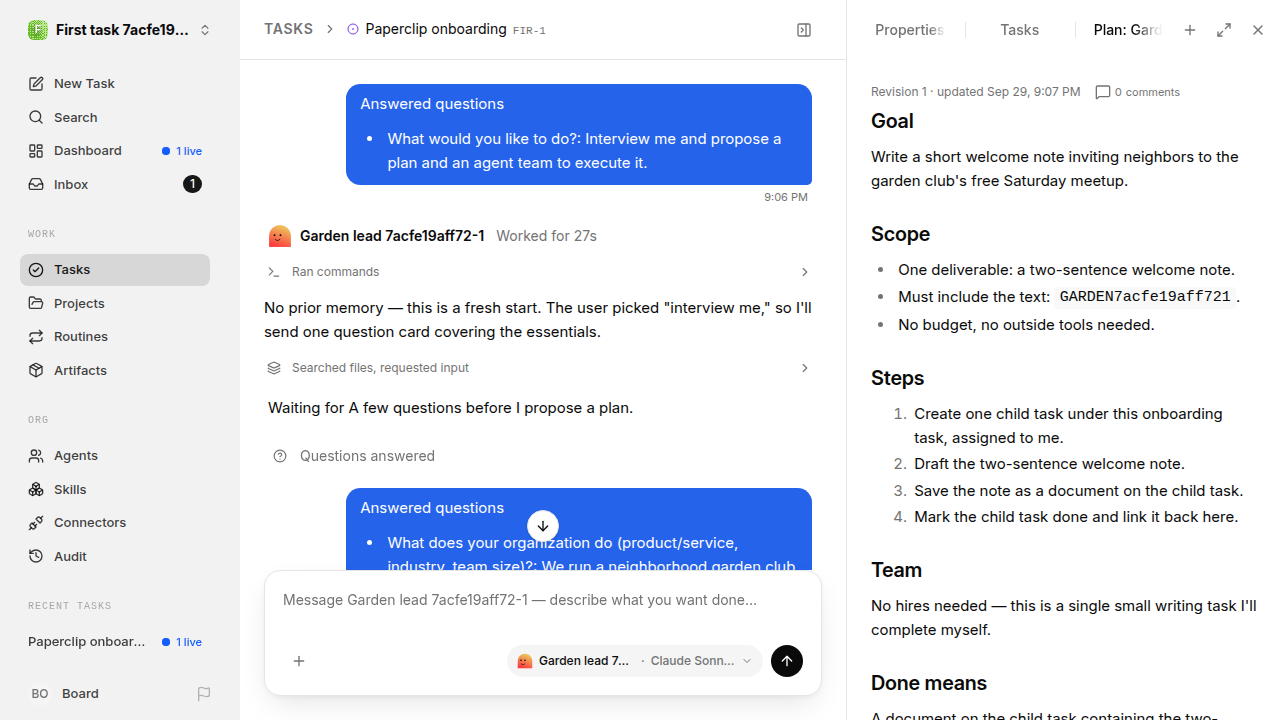The width and height of the screenshot is (1280, 720).
Task: Click the Projects folder icon
Action: (x=36, y=303)
